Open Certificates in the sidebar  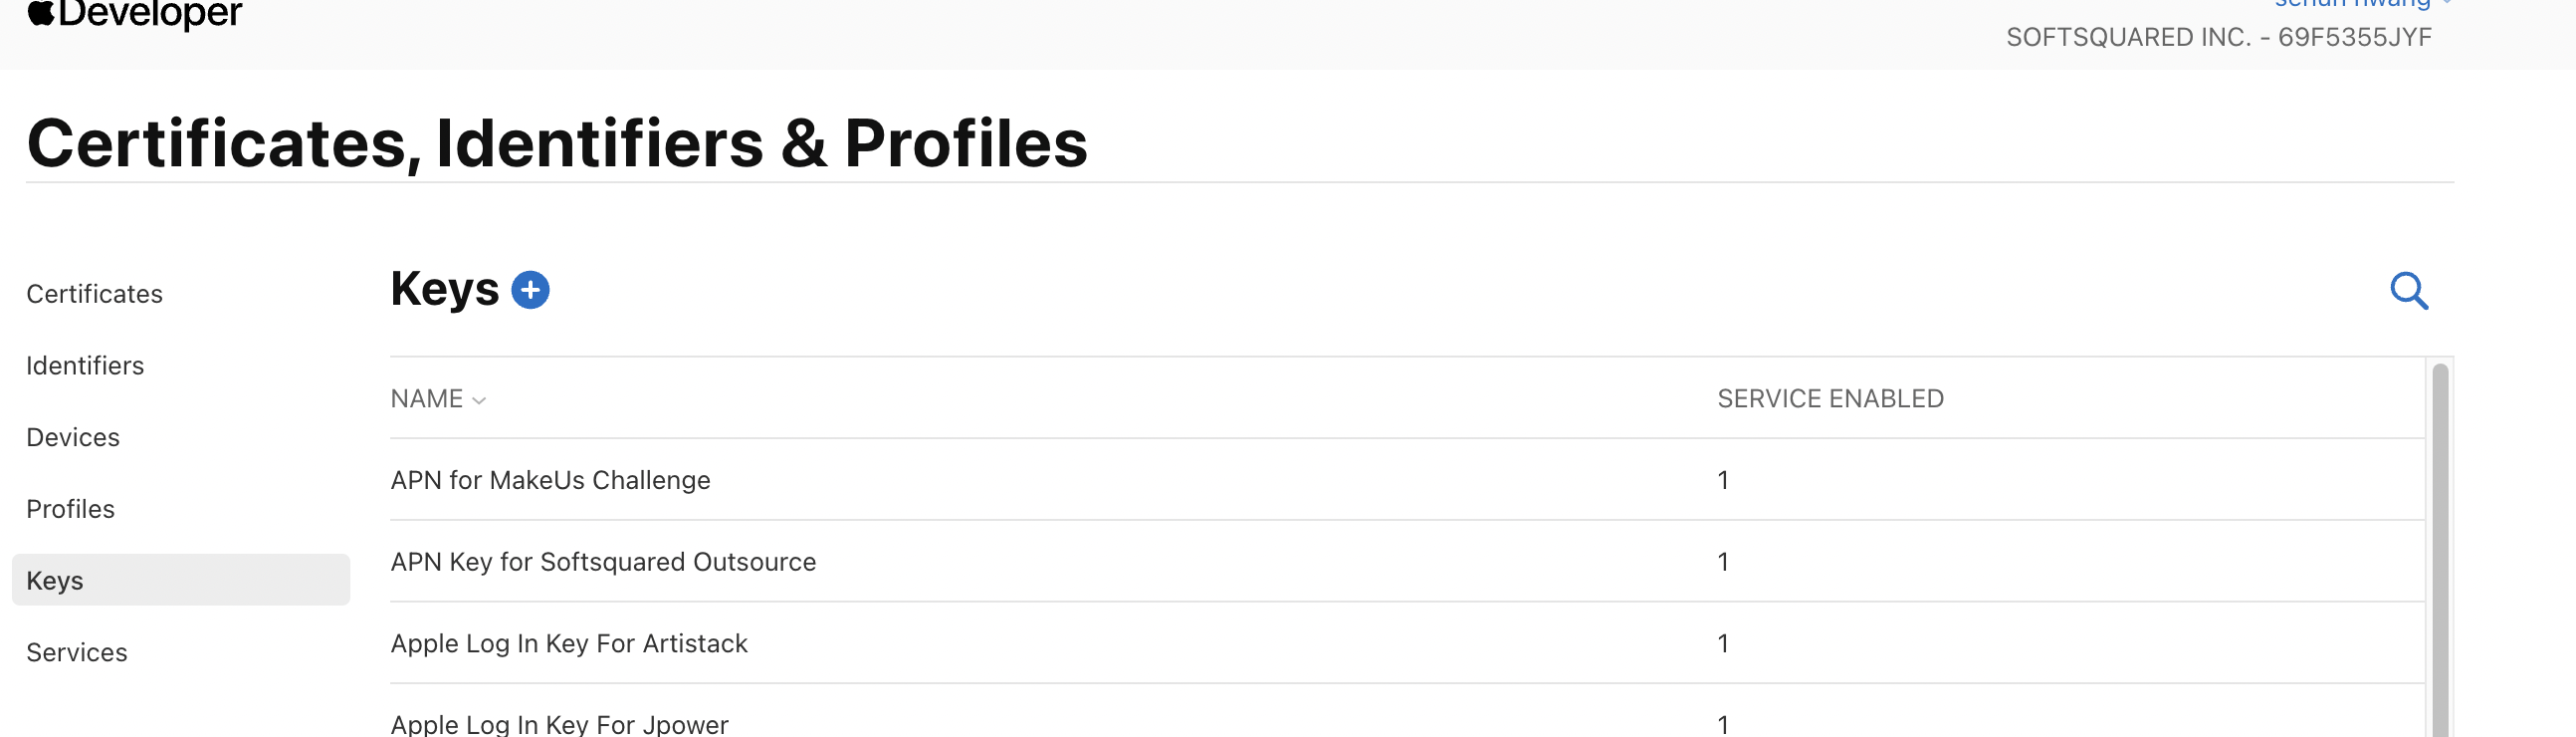tap(94, 294)
